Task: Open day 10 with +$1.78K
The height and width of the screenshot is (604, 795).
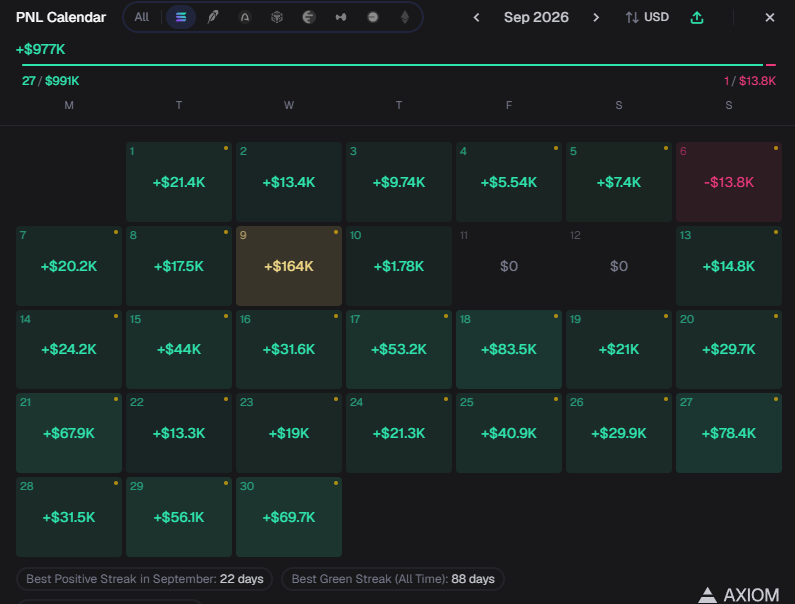Action: click(x=399, y=266)
